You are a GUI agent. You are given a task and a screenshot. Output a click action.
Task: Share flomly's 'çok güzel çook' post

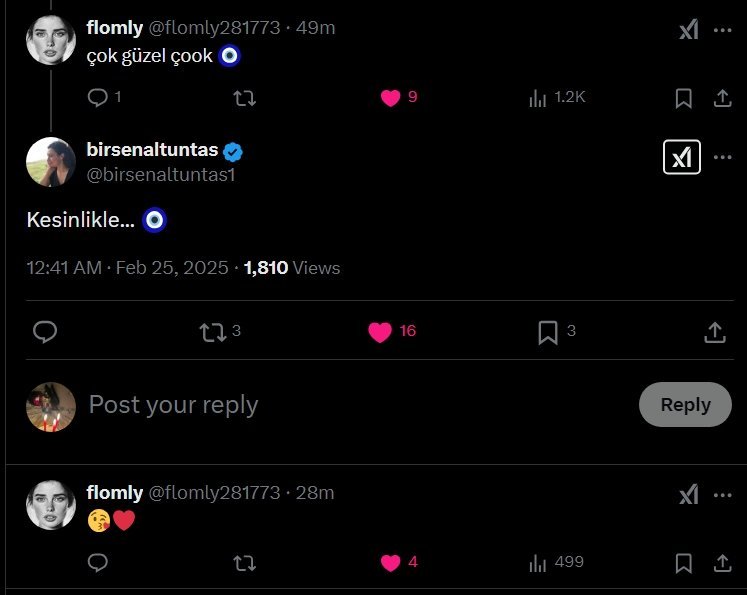(x=722, y=97)
